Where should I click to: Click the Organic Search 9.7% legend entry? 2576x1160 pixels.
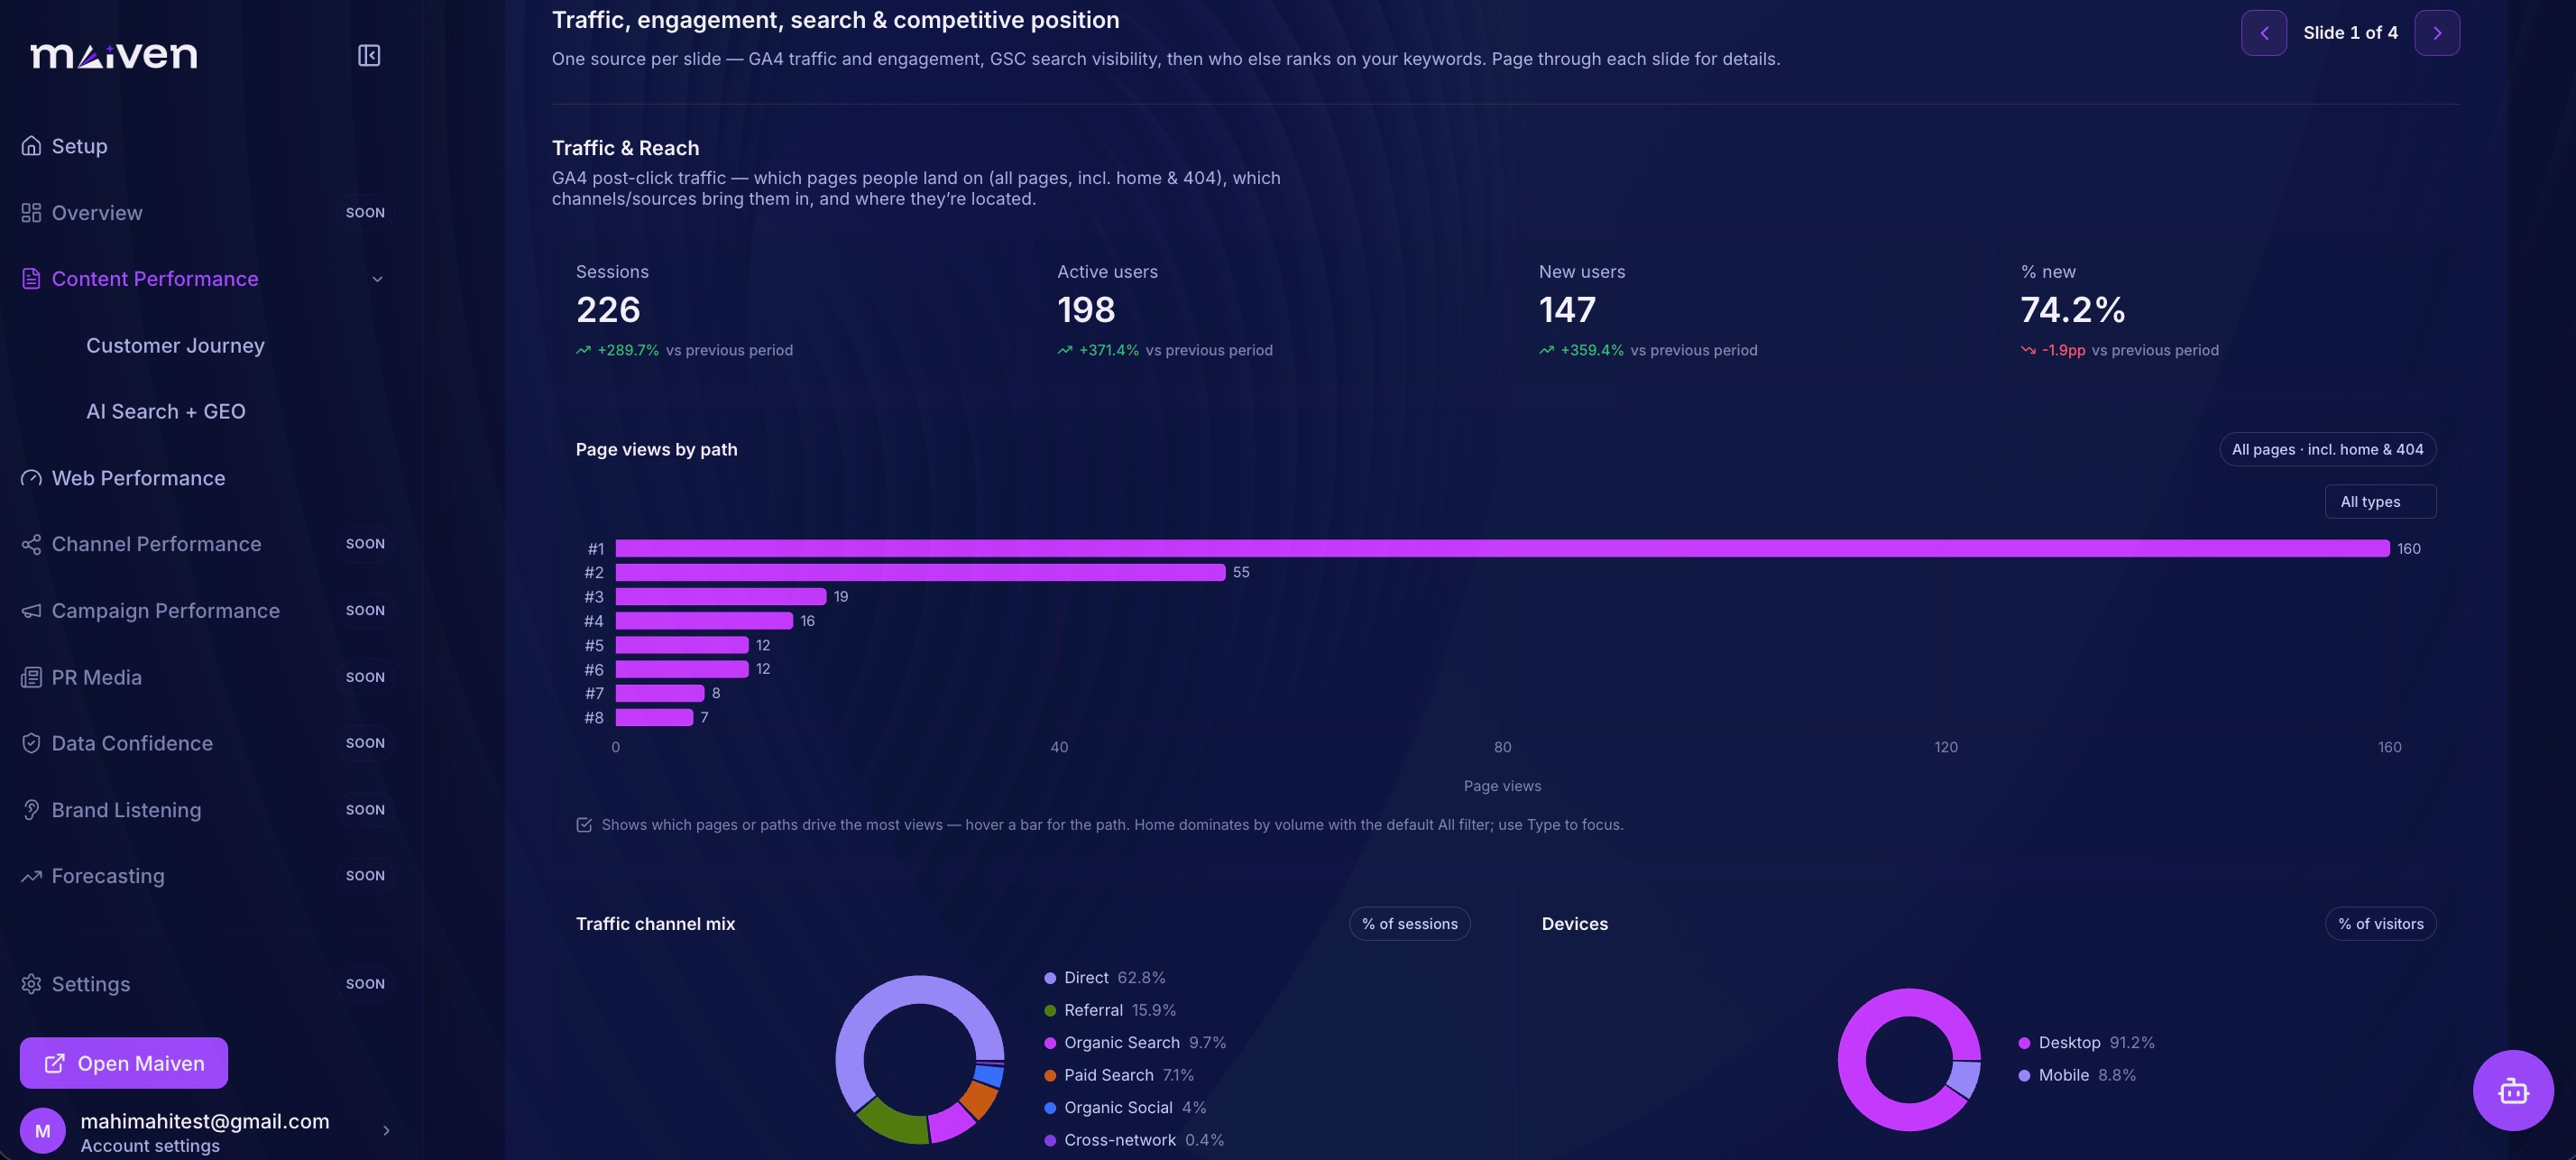(1135, 1043)
